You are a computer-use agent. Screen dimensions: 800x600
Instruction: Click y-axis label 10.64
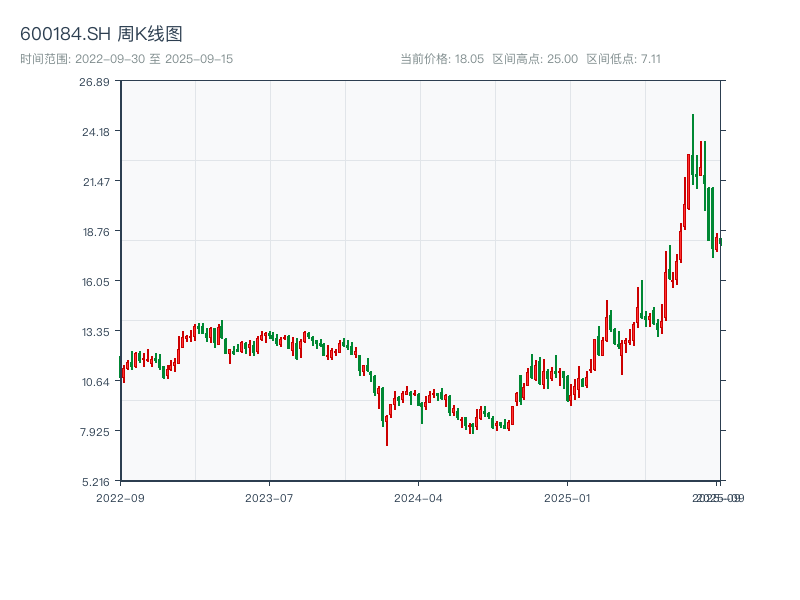coord(96,382)
